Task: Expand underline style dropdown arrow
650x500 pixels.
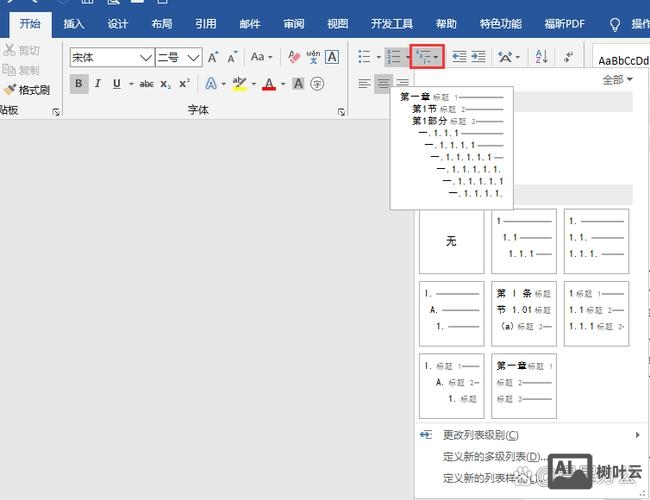Action: [x=131, y=84]
